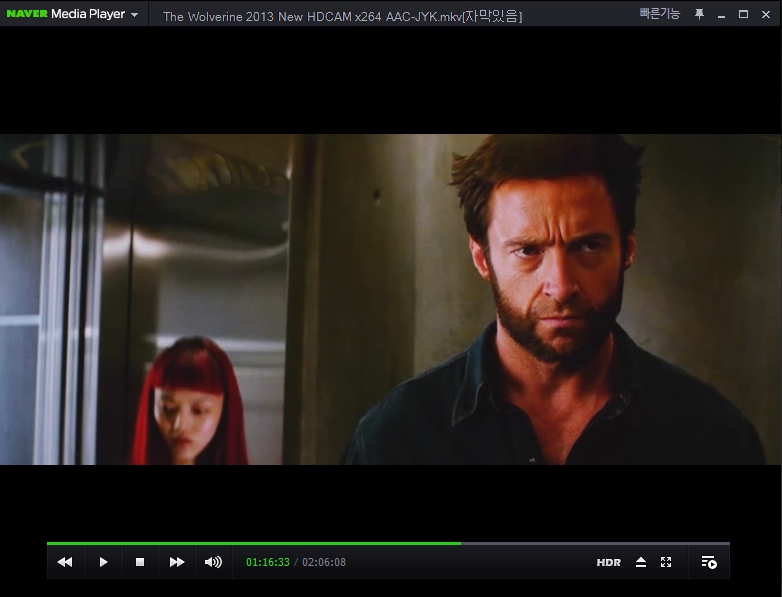The image size is (782, 597).
Task: Click the rewind button
Action: [65, 562]
